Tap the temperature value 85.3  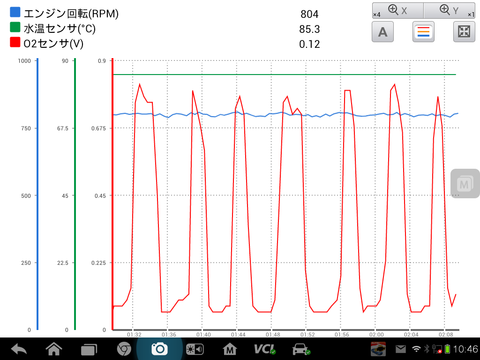coord(309,29)
